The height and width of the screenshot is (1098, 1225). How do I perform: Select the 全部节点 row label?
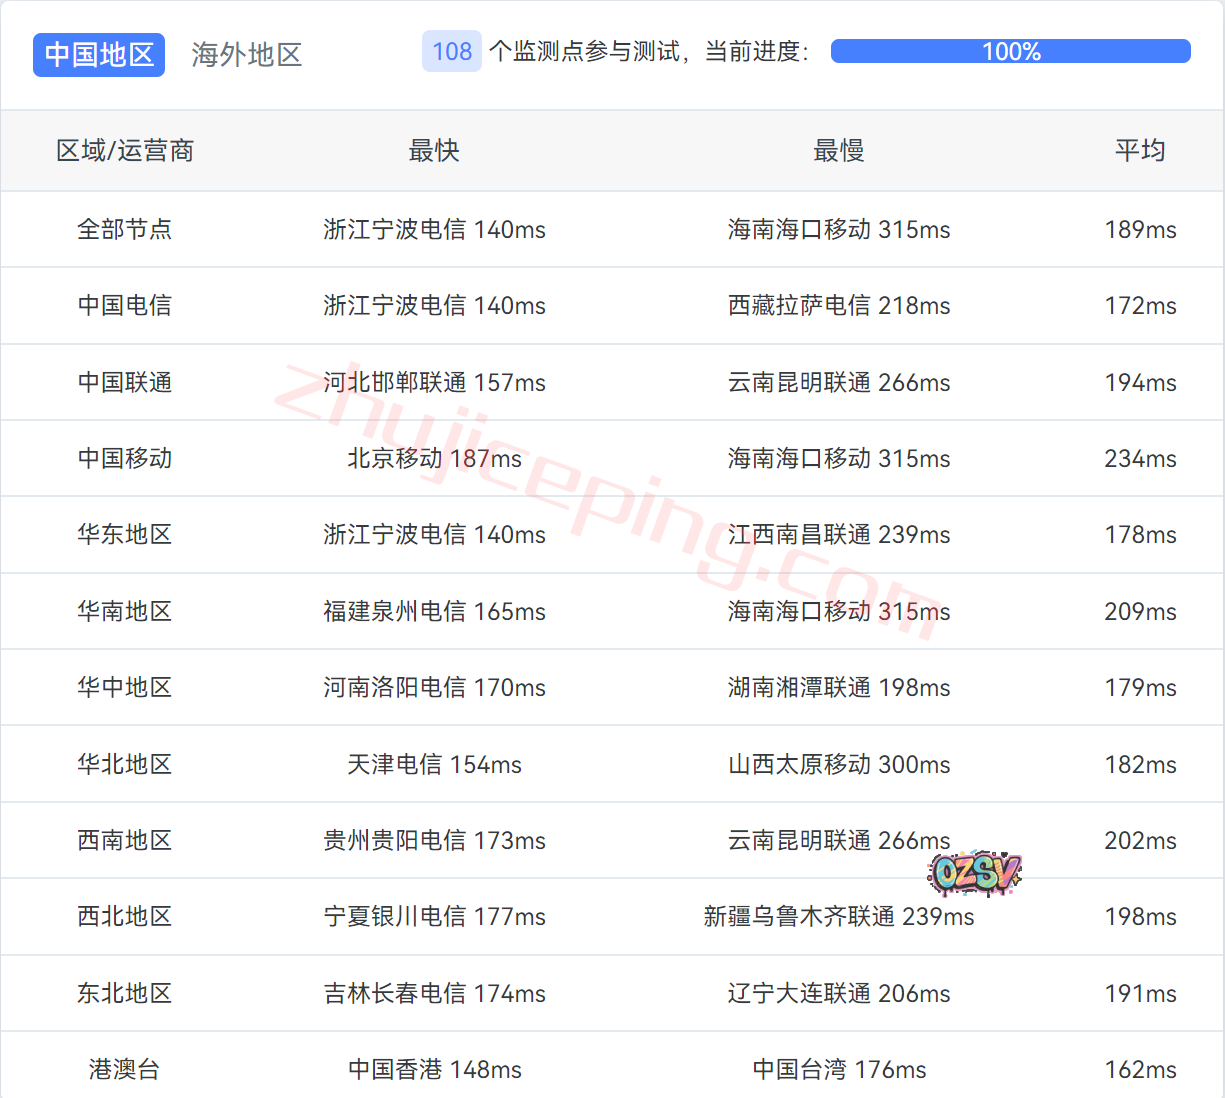coord(125,229)
